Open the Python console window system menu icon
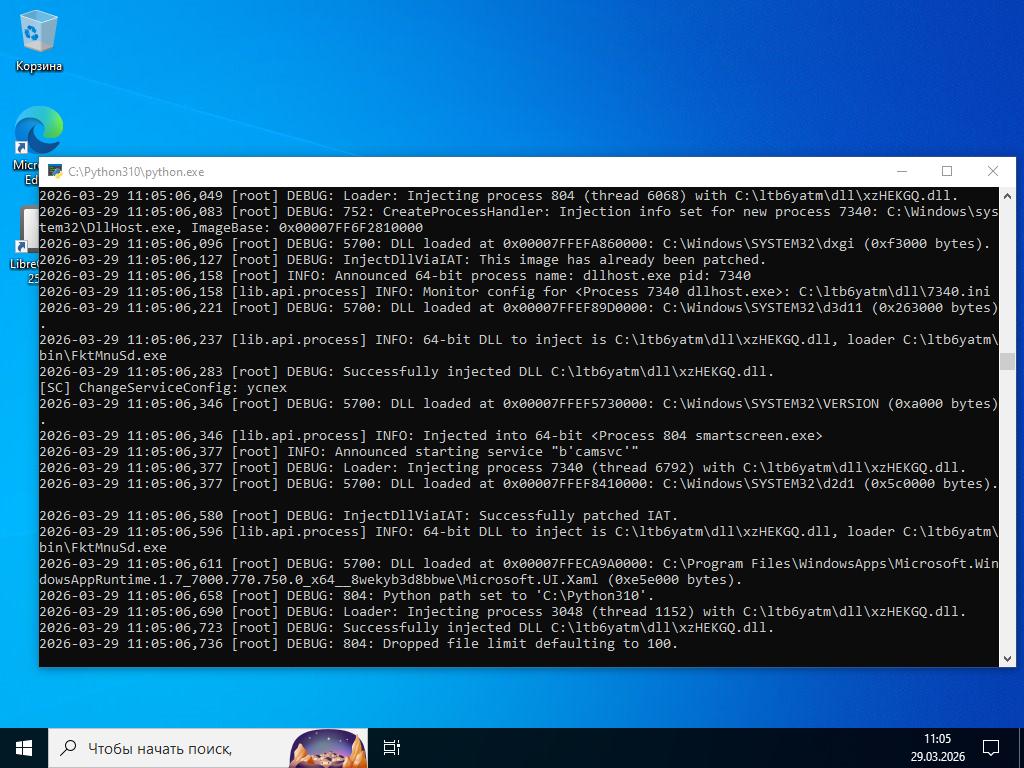Image resolution: width=1024 pixels, height=768 pixels. pos(54,172)
